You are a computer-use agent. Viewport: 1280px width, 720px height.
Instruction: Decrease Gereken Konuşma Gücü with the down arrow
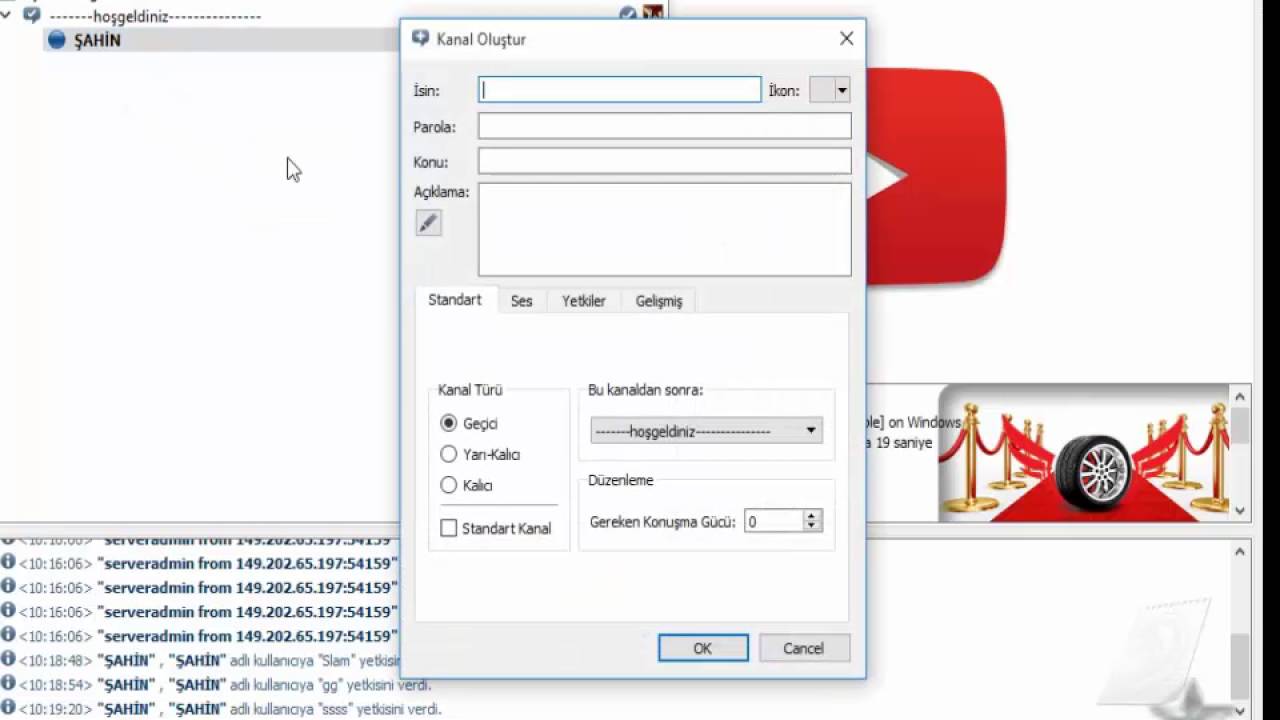click(812, 527)
